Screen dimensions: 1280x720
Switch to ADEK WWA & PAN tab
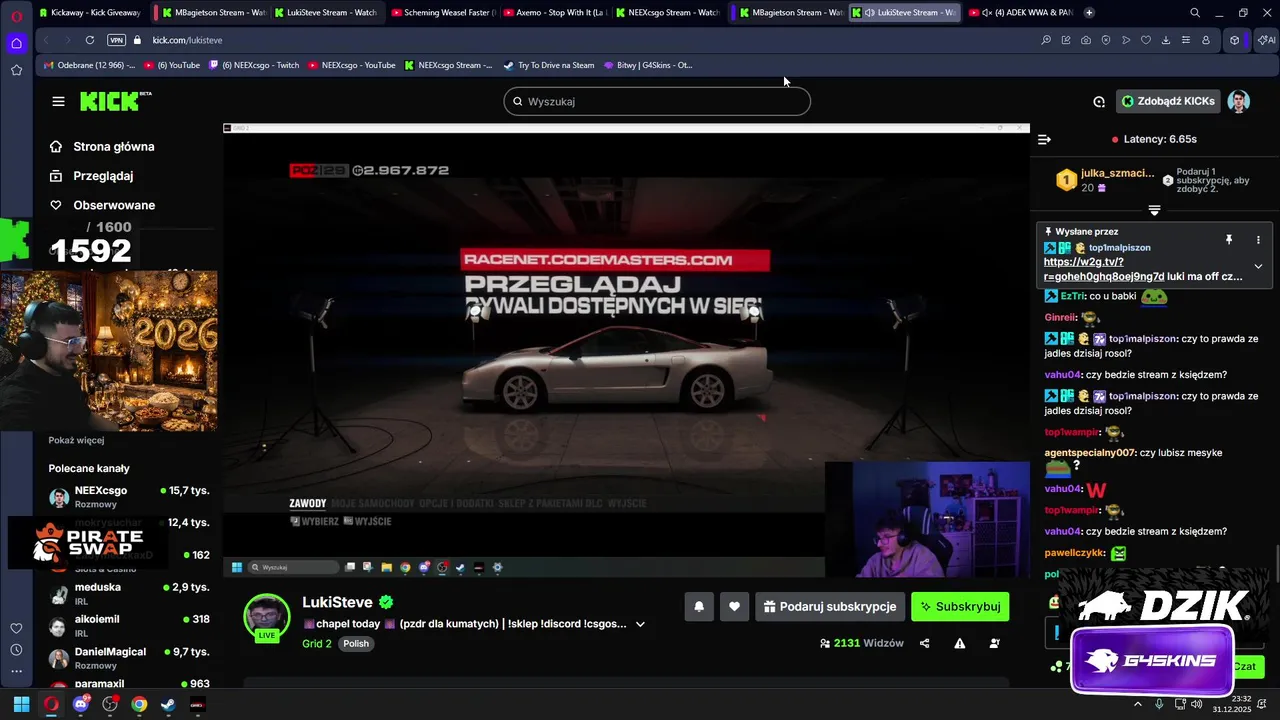tap(1020, 12)
